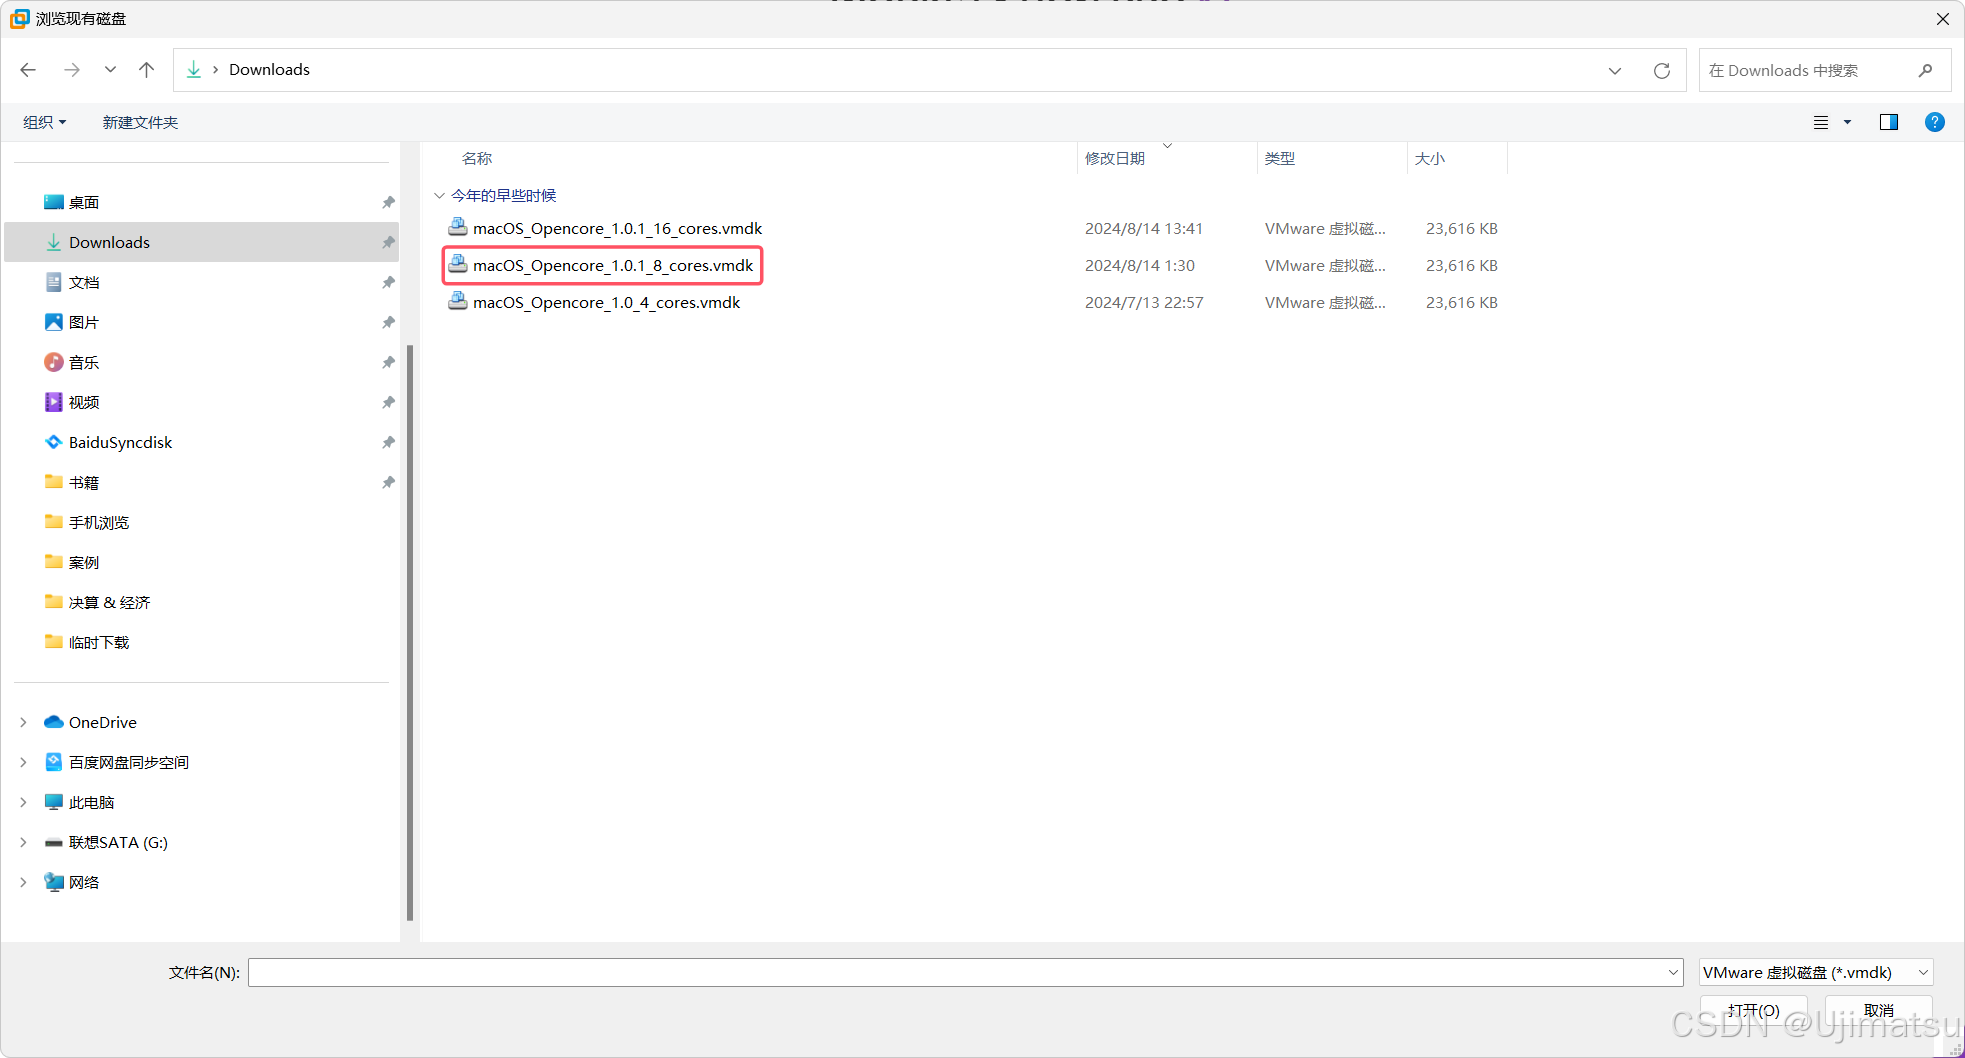Expand the OneDrive tree node

pyautogui.click(x=23, y=722)
